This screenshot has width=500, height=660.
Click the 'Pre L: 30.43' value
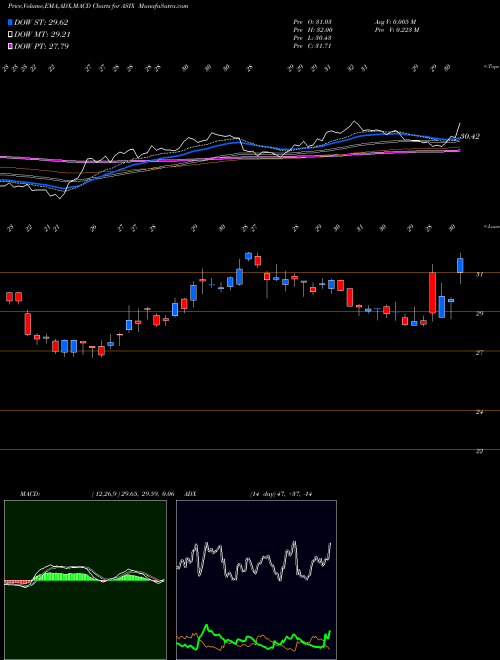[x=312, y=38]
